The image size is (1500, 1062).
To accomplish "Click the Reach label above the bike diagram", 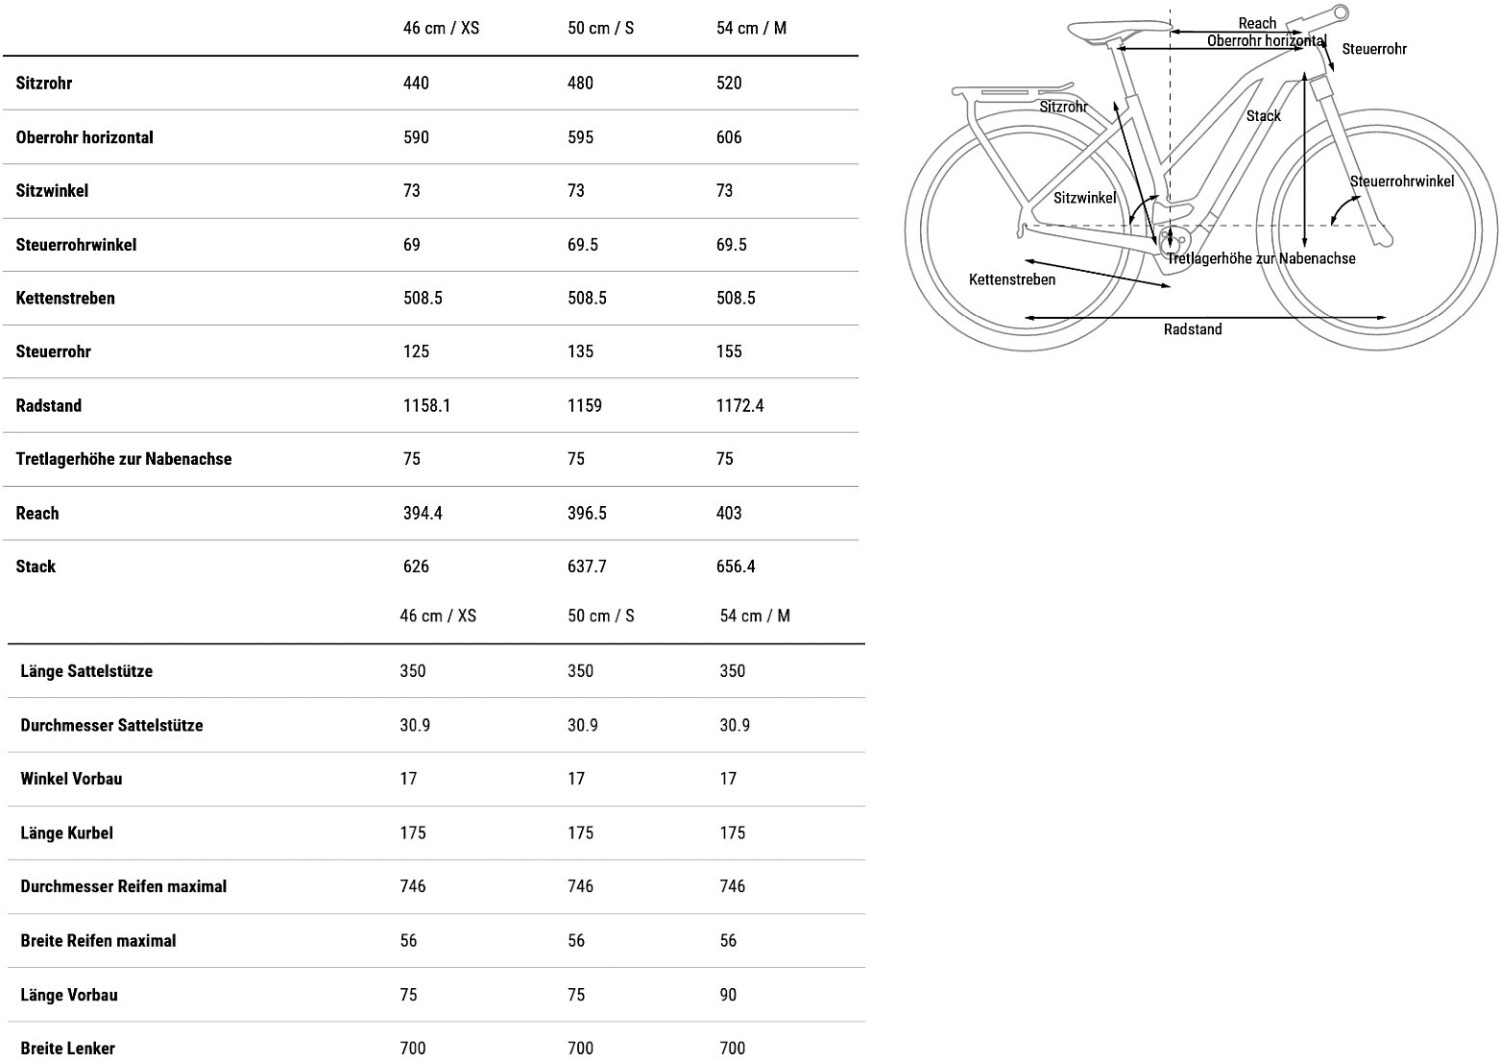I will tap(1257, 23).
